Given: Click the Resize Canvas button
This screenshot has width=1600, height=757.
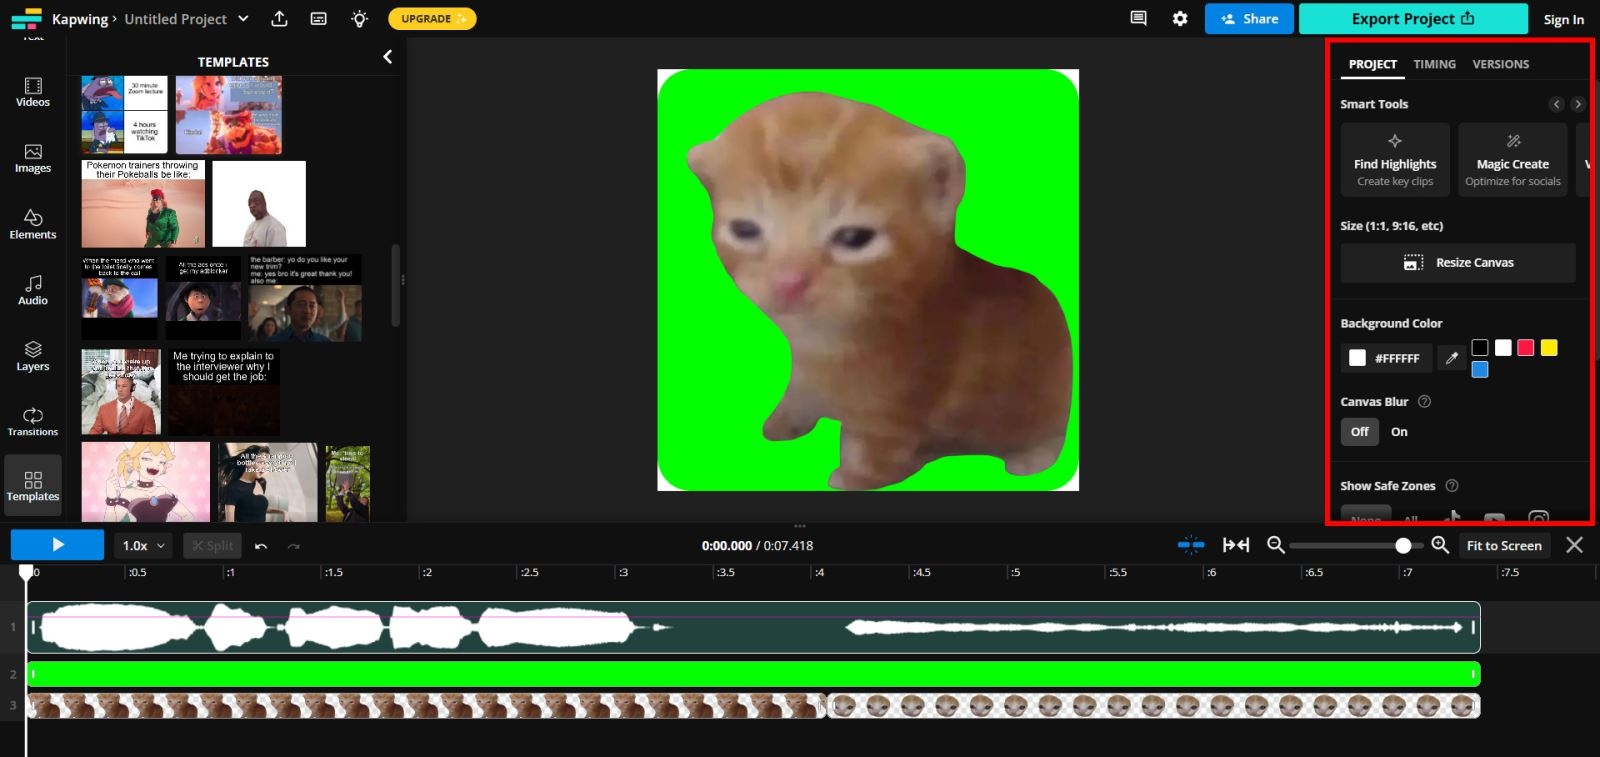Looking at the screenshot, I should pos(1458,263).
